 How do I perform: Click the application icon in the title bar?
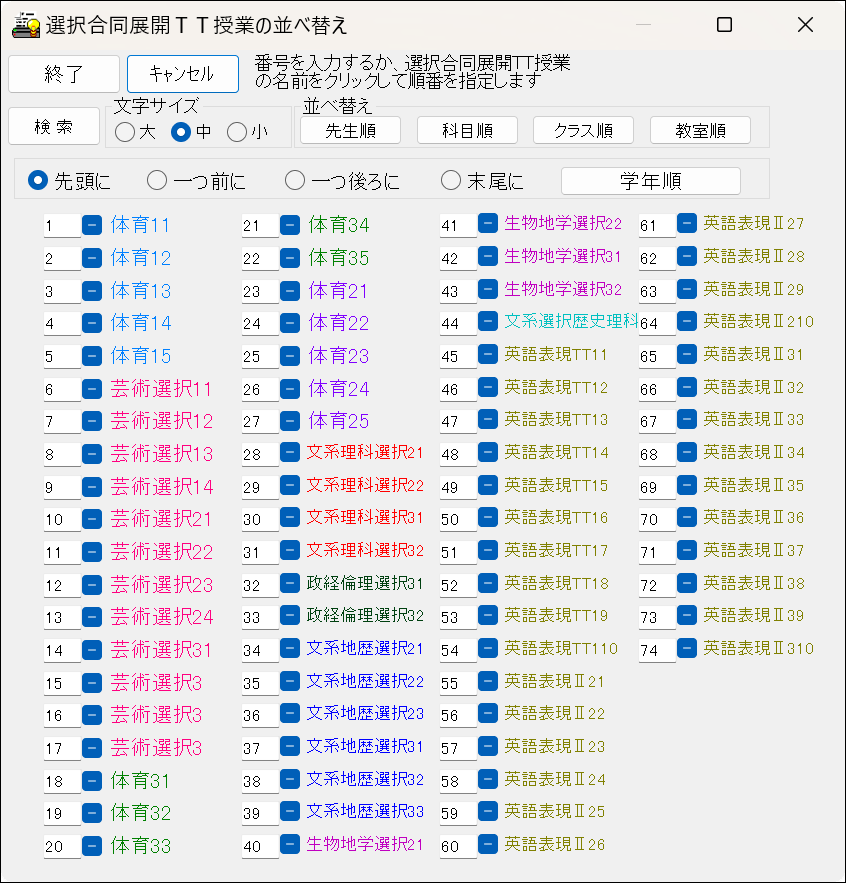pos(23,24)
